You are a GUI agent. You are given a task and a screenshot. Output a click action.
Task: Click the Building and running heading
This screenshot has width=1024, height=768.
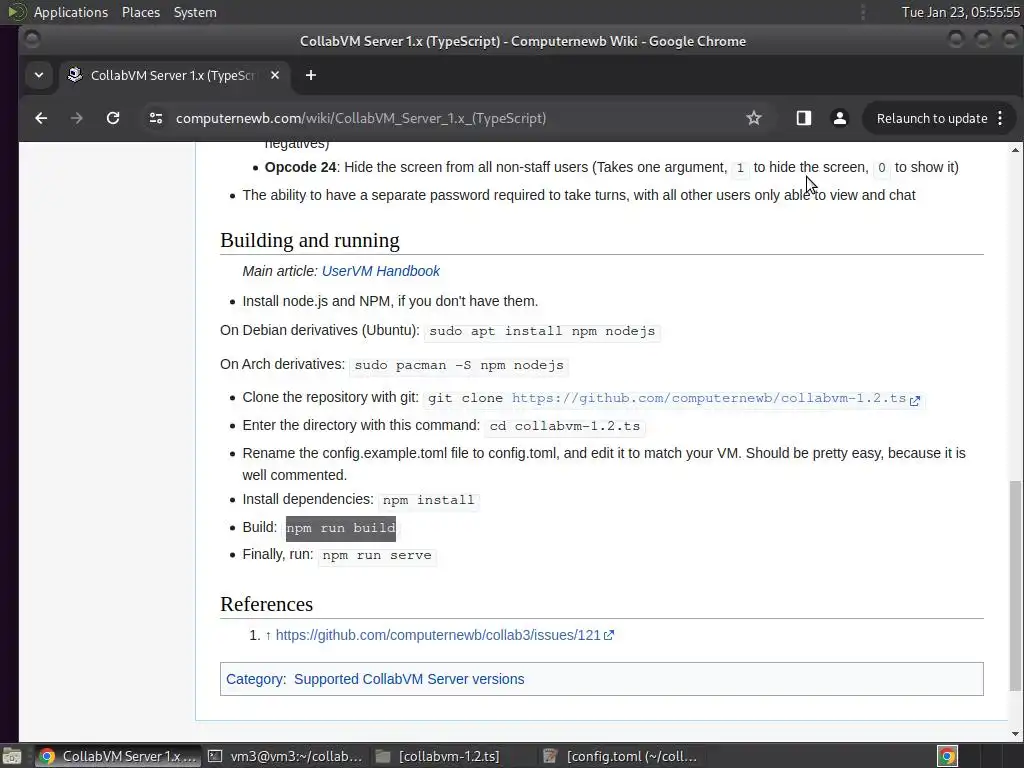coord(310,240)
